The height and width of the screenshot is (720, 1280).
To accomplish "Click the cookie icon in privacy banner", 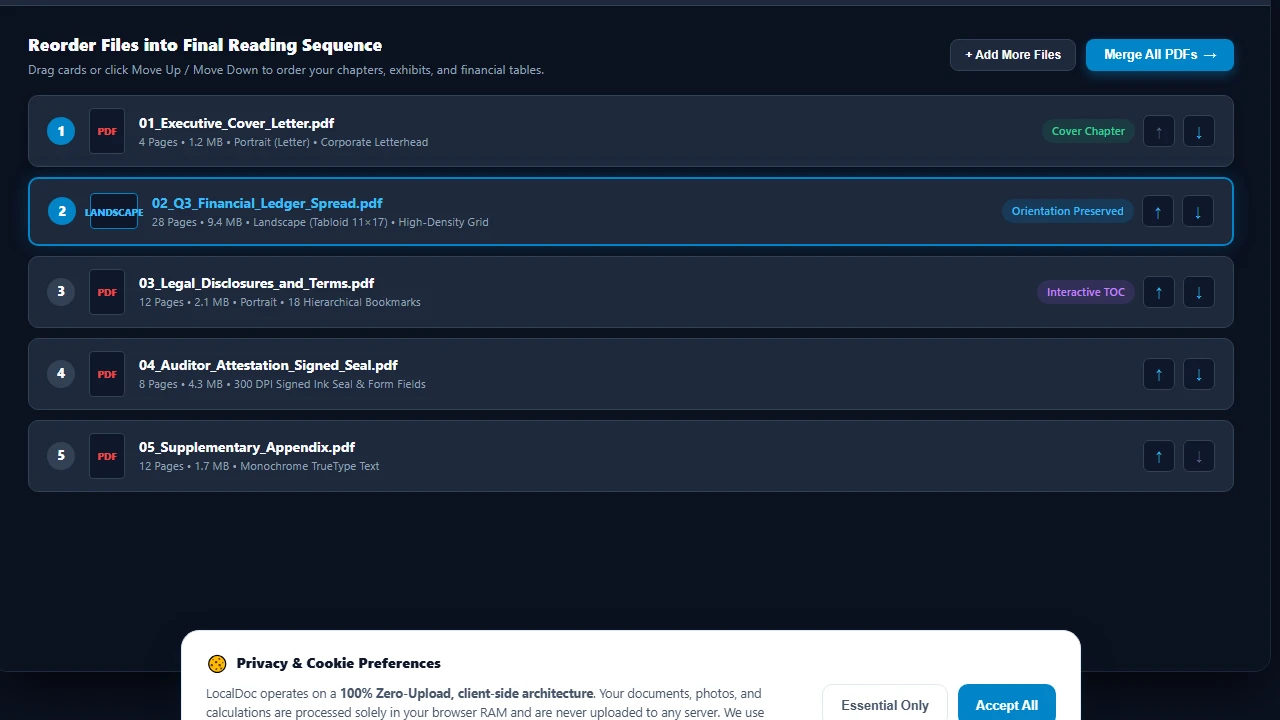I will point(217,664).
